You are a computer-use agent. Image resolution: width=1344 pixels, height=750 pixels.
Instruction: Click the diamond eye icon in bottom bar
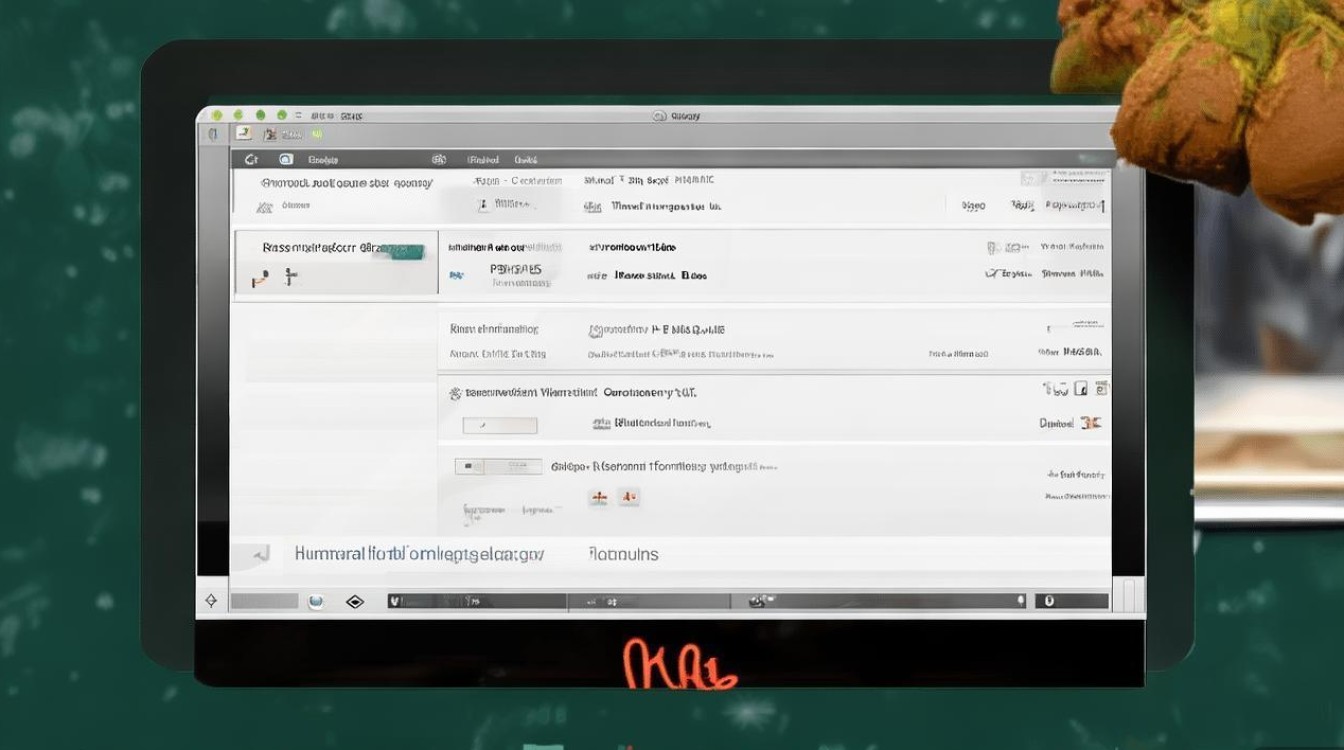click(x=354, y=601)
